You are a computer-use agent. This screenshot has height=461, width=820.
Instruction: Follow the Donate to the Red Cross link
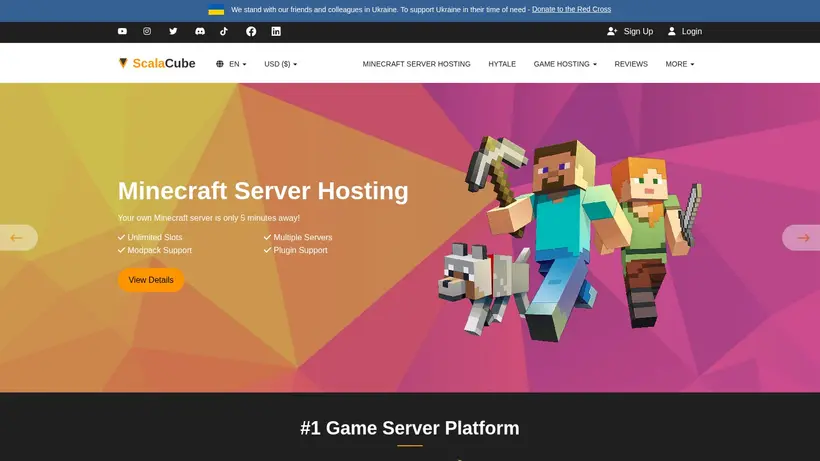[x=571, y=9]
